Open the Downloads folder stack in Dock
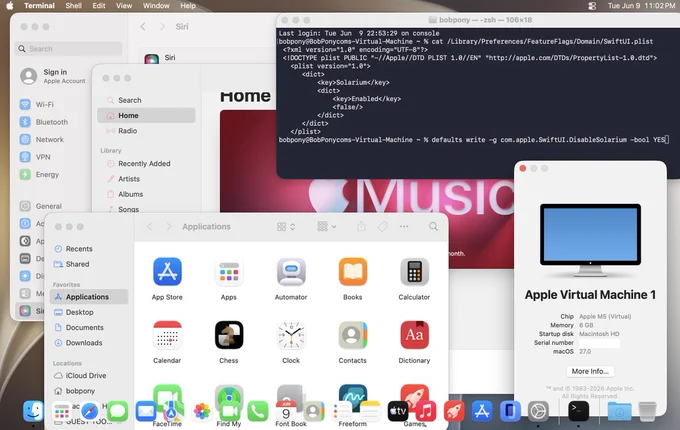The width and height of the screenshot is (680, 430). (619, 411)
